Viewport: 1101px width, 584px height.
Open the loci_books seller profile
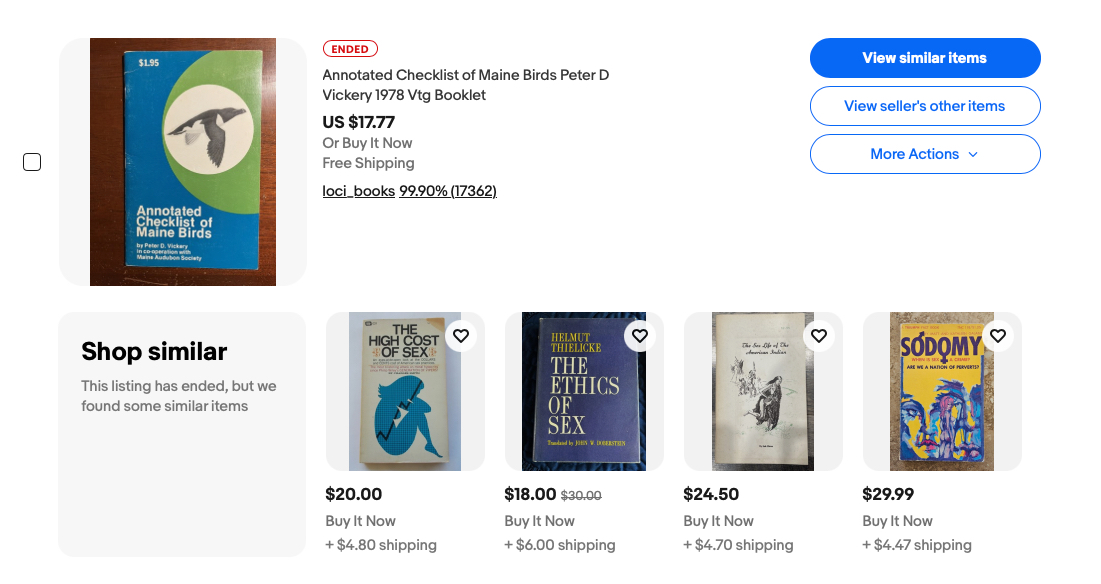(x=358, y=191)
